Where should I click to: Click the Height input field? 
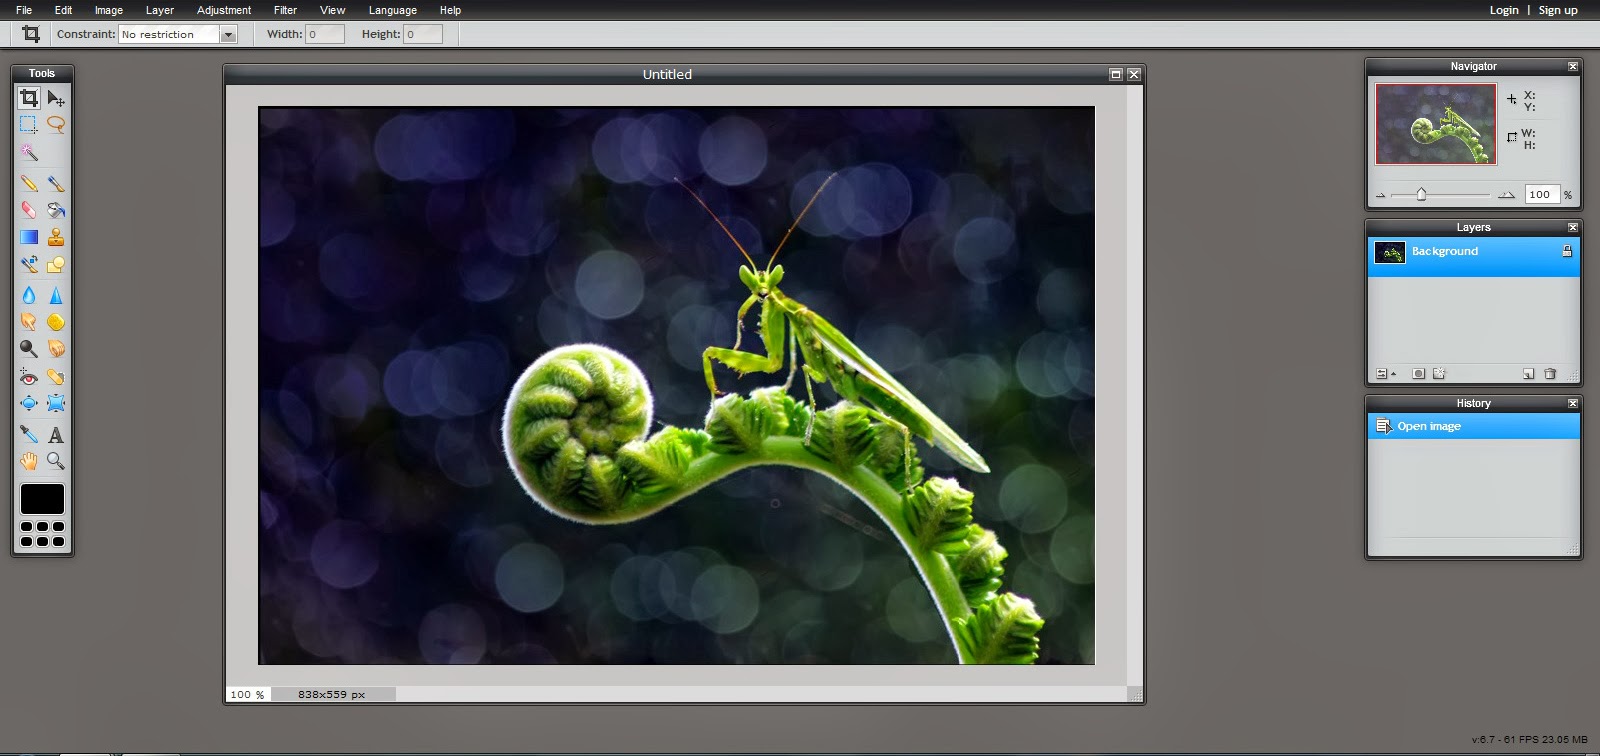423,34
